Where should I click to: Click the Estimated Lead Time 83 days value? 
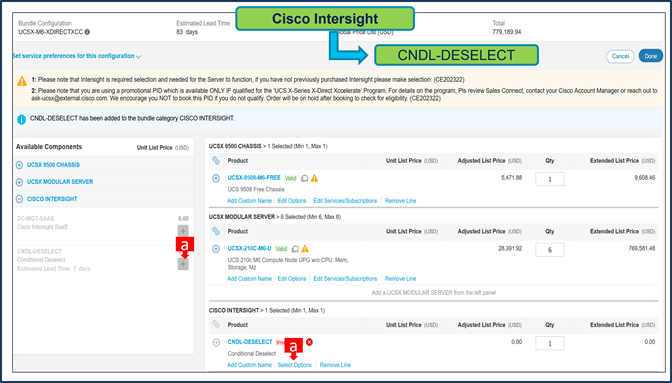tap(187, 32)
